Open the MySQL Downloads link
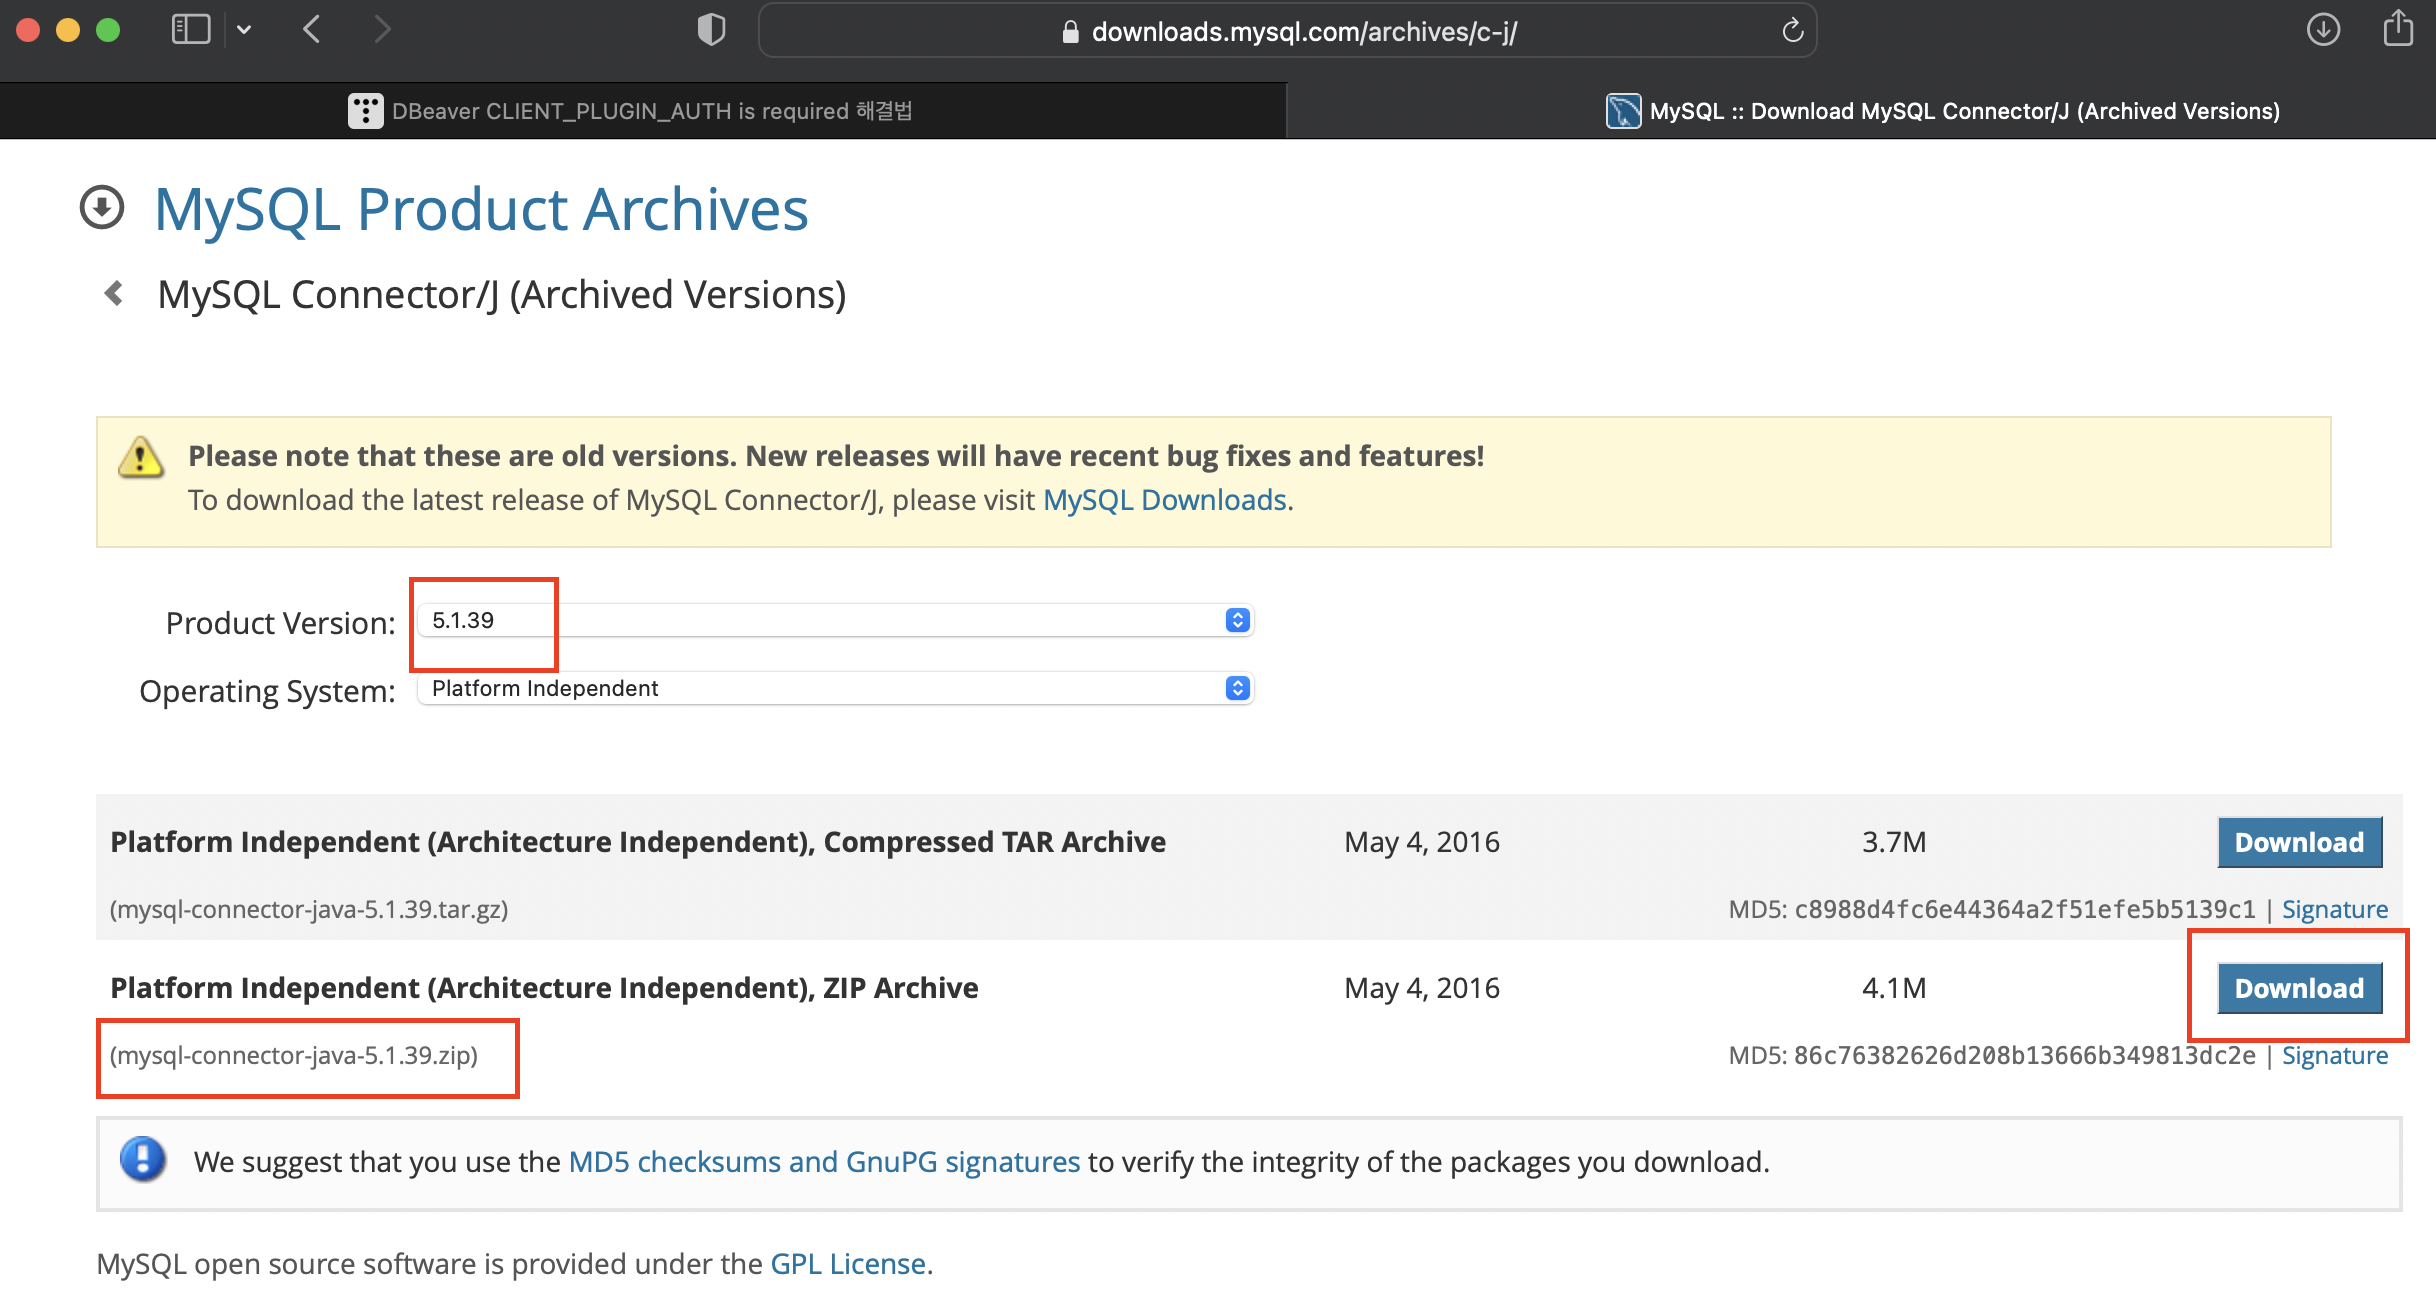The width and height of the screenshot is (2436, 1308). (x=1164, y=500)
